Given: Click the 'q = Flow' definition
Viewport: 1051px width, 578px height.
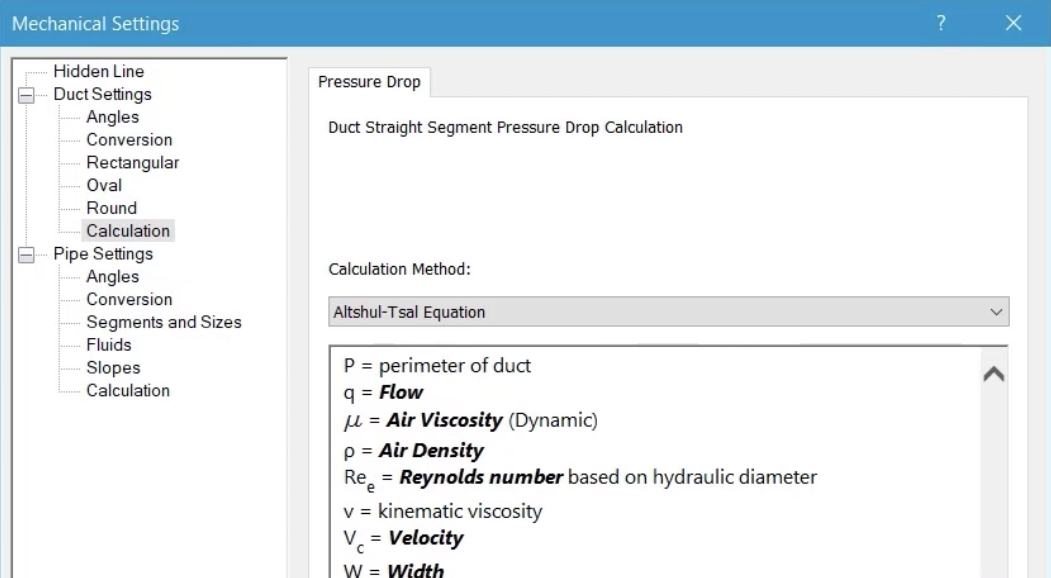Looking at the screenshot, I should point(383,392).
